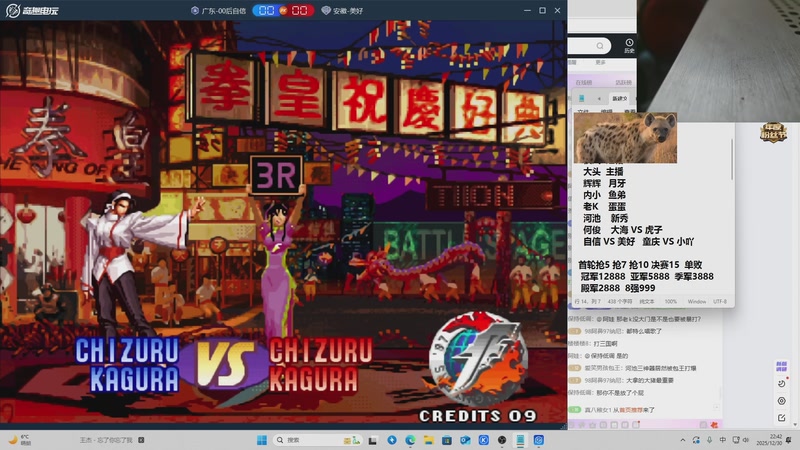
Task: Click search magnifier in background window
Action: (x=600, y=46)
